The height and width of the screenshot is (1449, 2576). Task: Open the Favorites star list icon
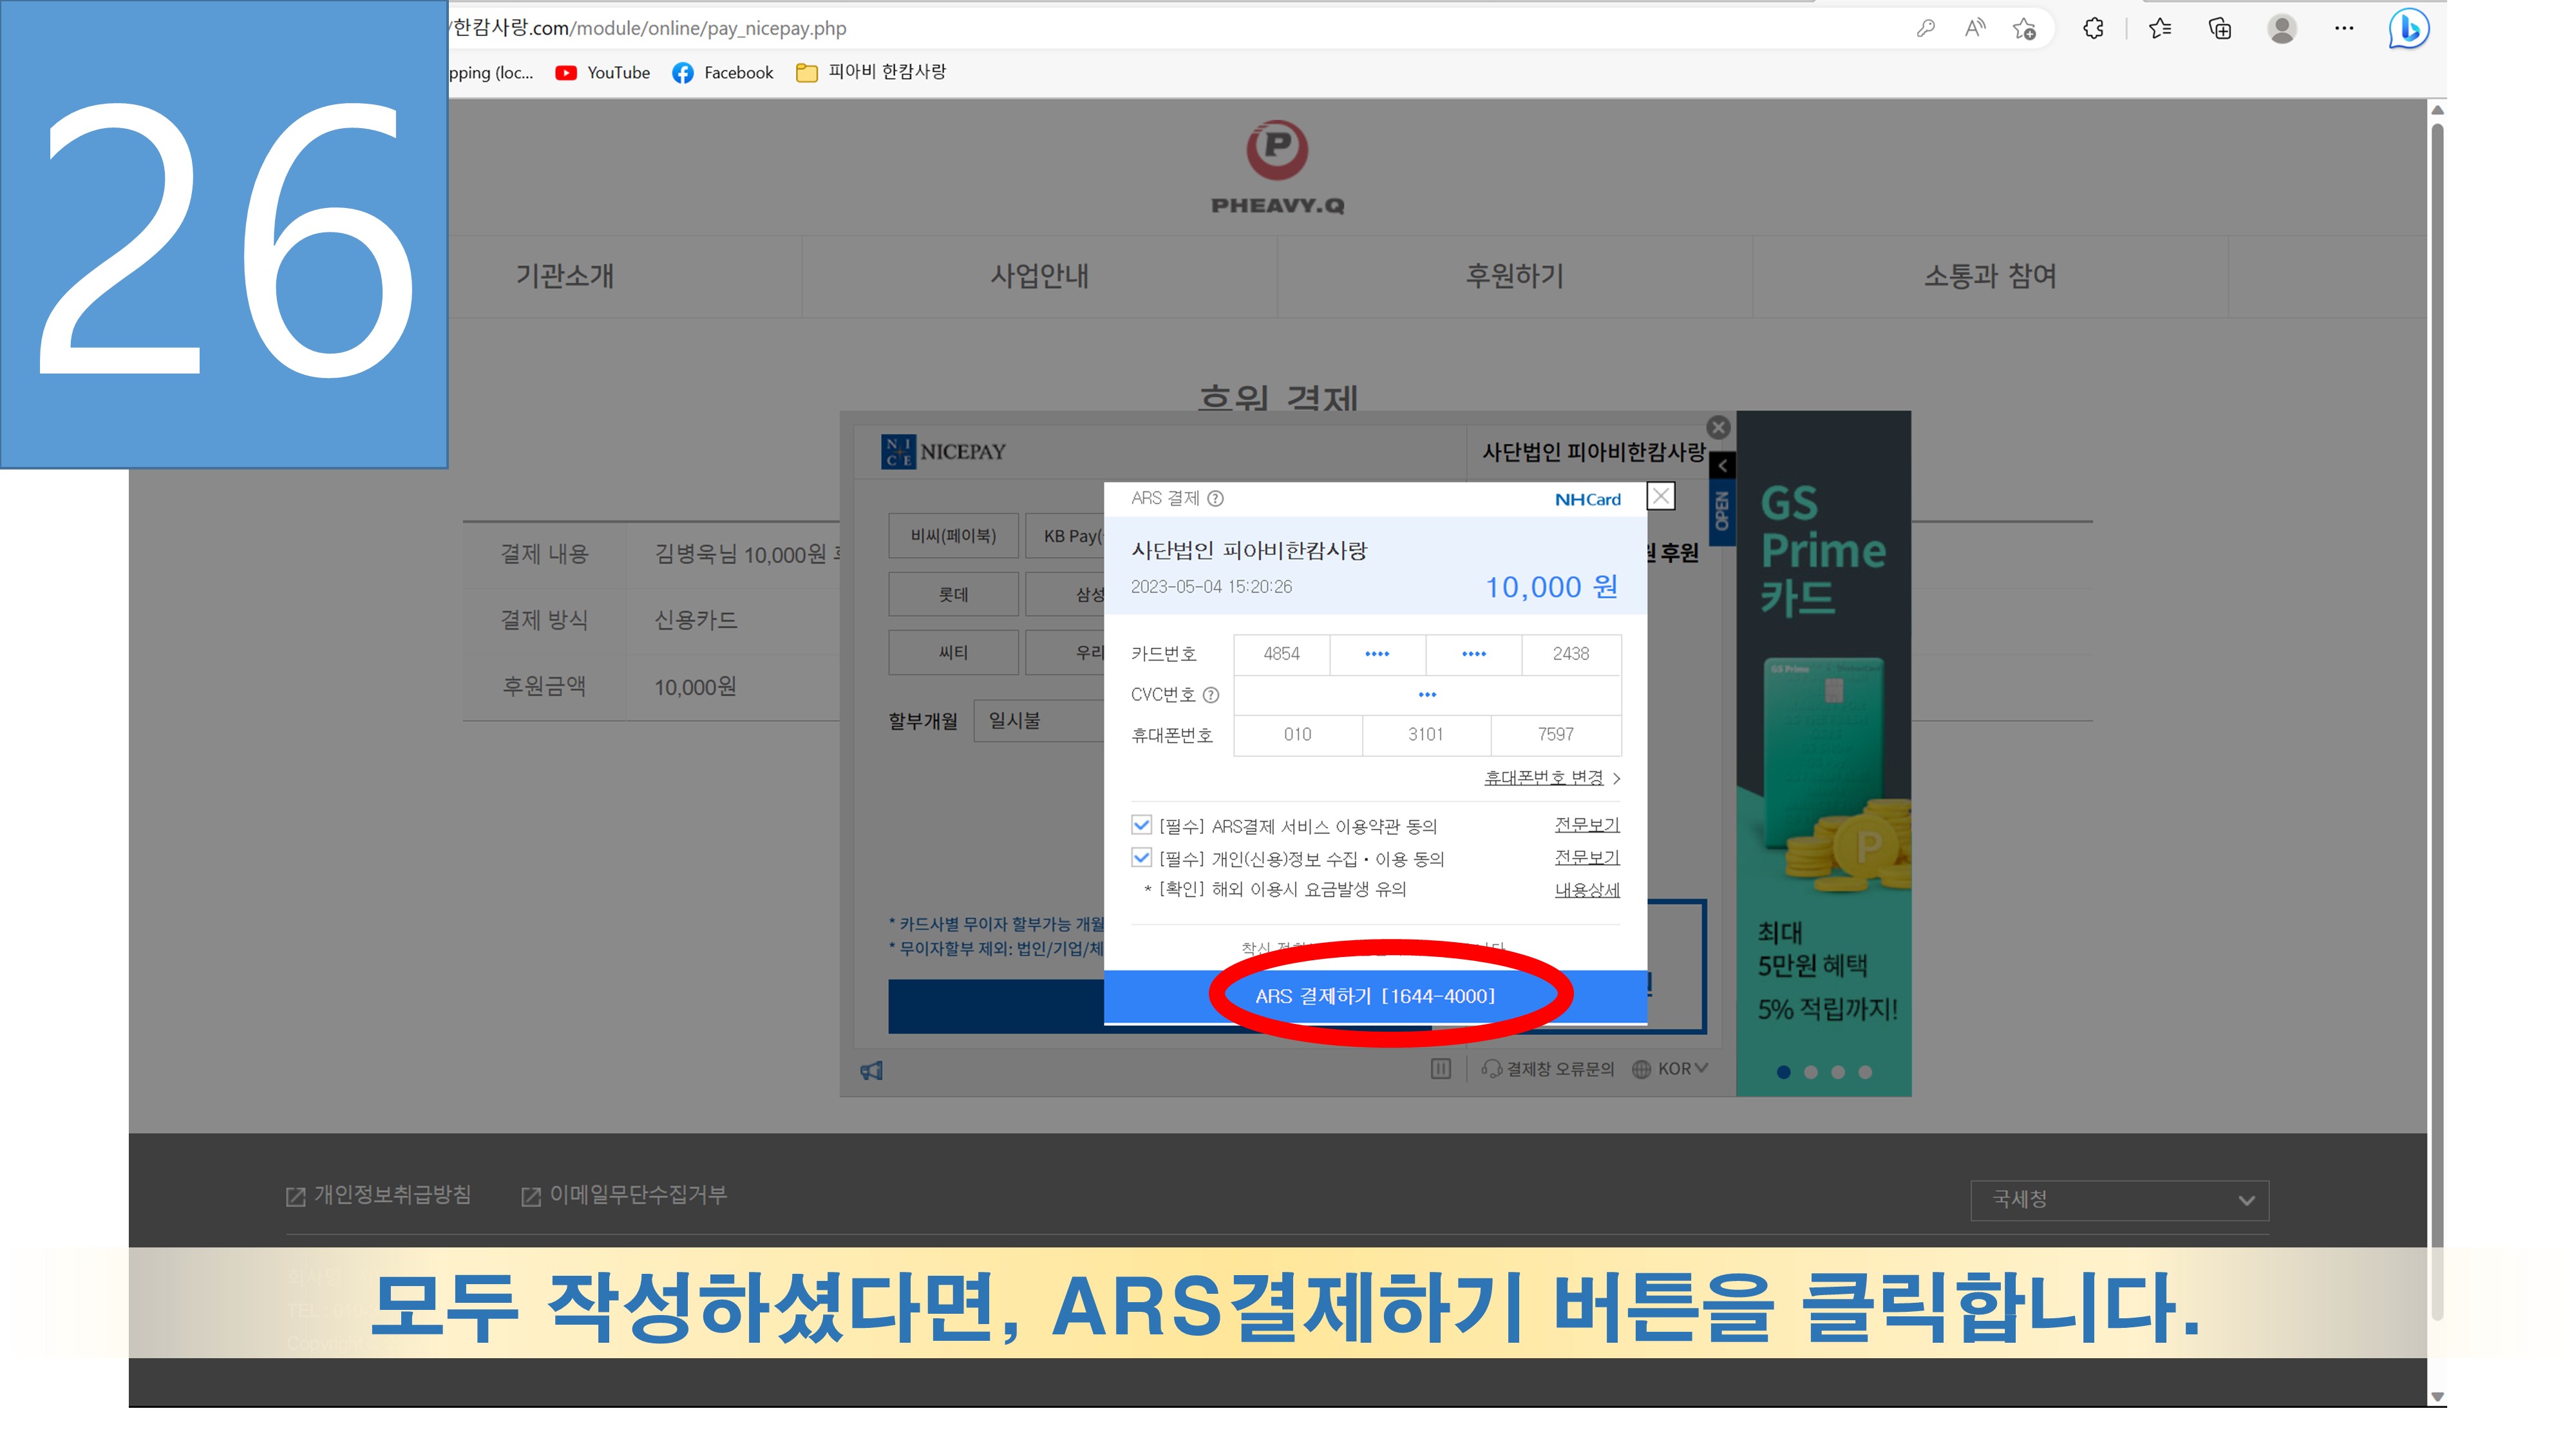(2160, 29)
